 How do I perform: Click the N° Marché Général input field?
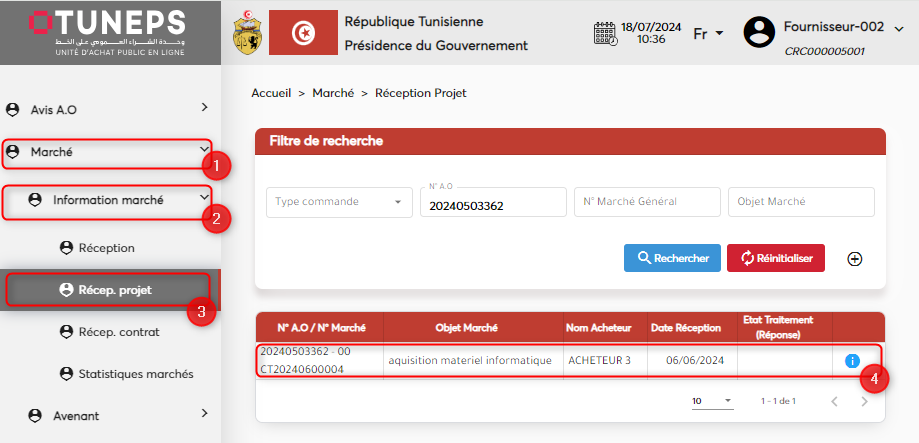click(647, 202)
